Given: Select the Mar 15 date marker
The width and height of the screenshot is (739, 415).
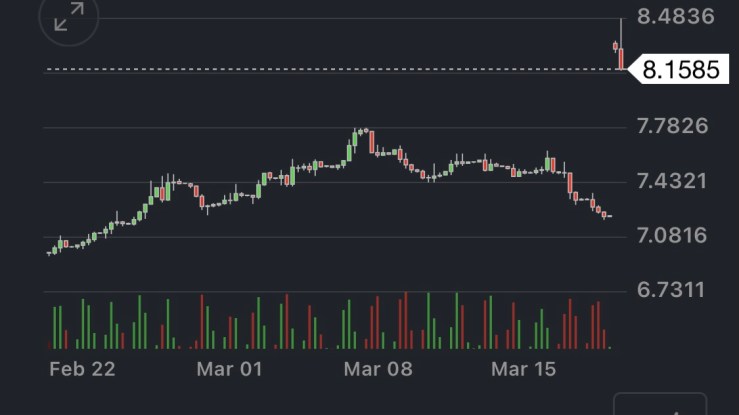Looking at the screenshot, I should pos(524,369).
